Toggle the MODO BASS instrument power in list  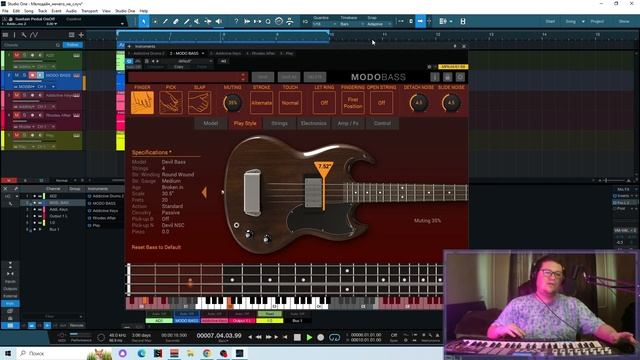click(89, 203)
